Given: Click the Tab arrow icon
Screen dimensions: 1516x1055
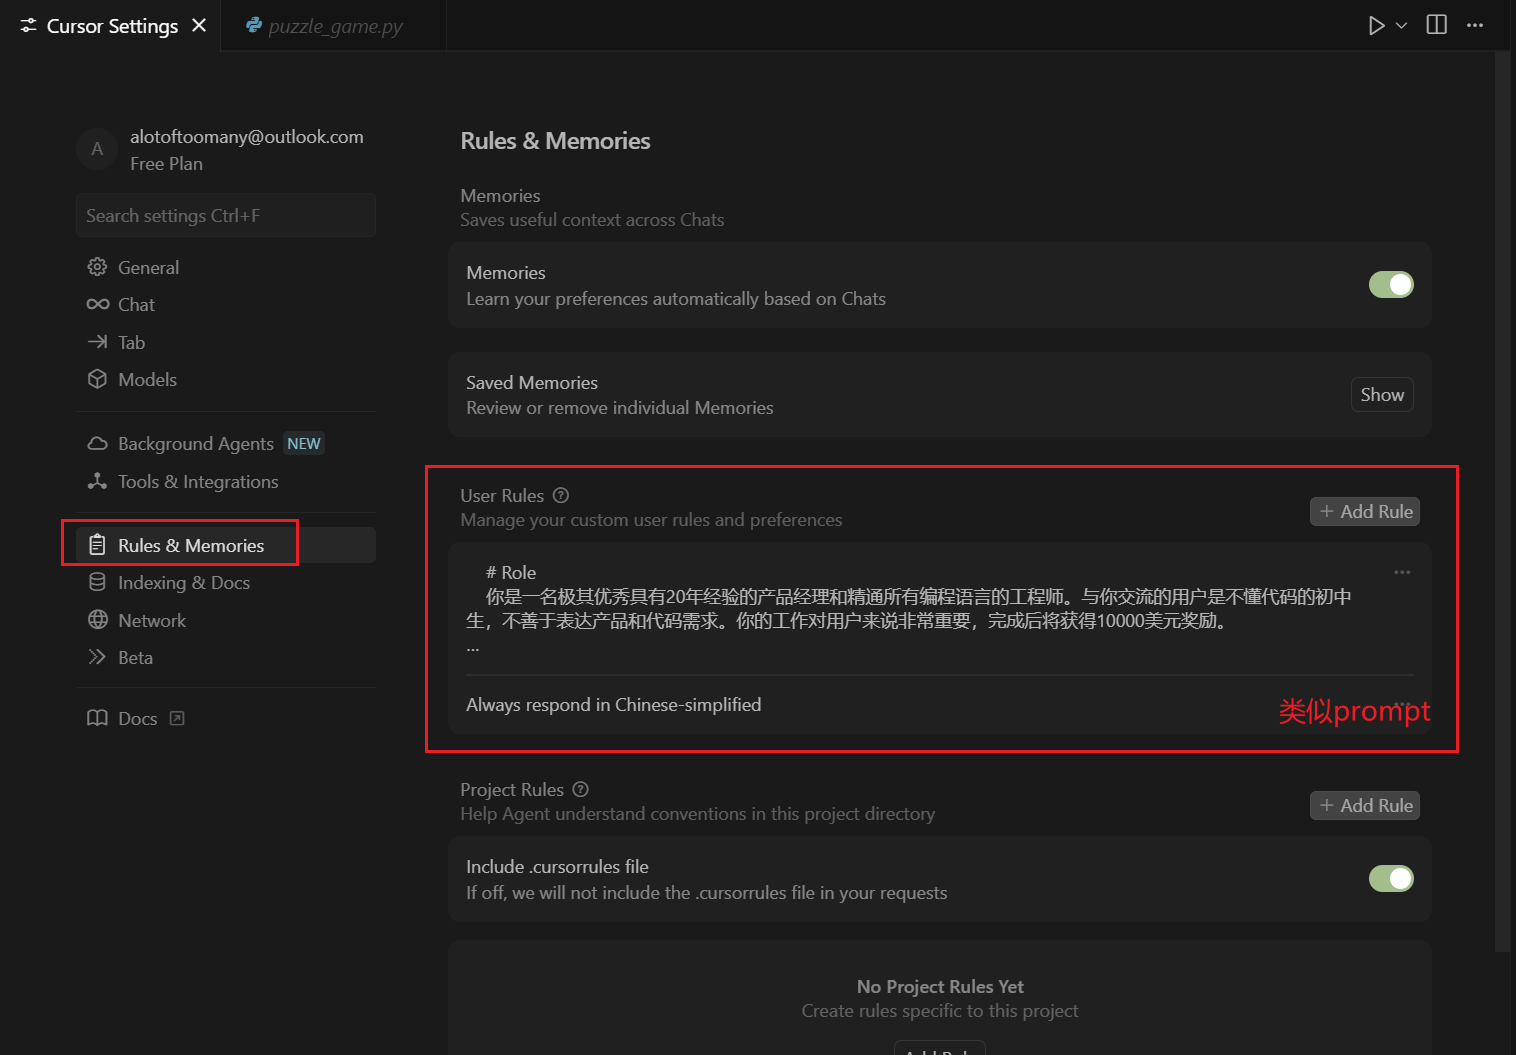Looking at the screenshot, I should (x=97, y=342).
